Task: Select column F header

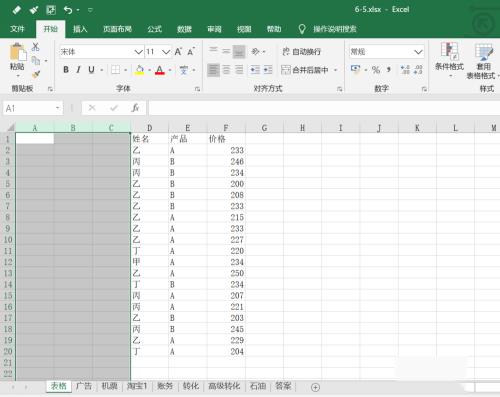Action: pos(226,128)
